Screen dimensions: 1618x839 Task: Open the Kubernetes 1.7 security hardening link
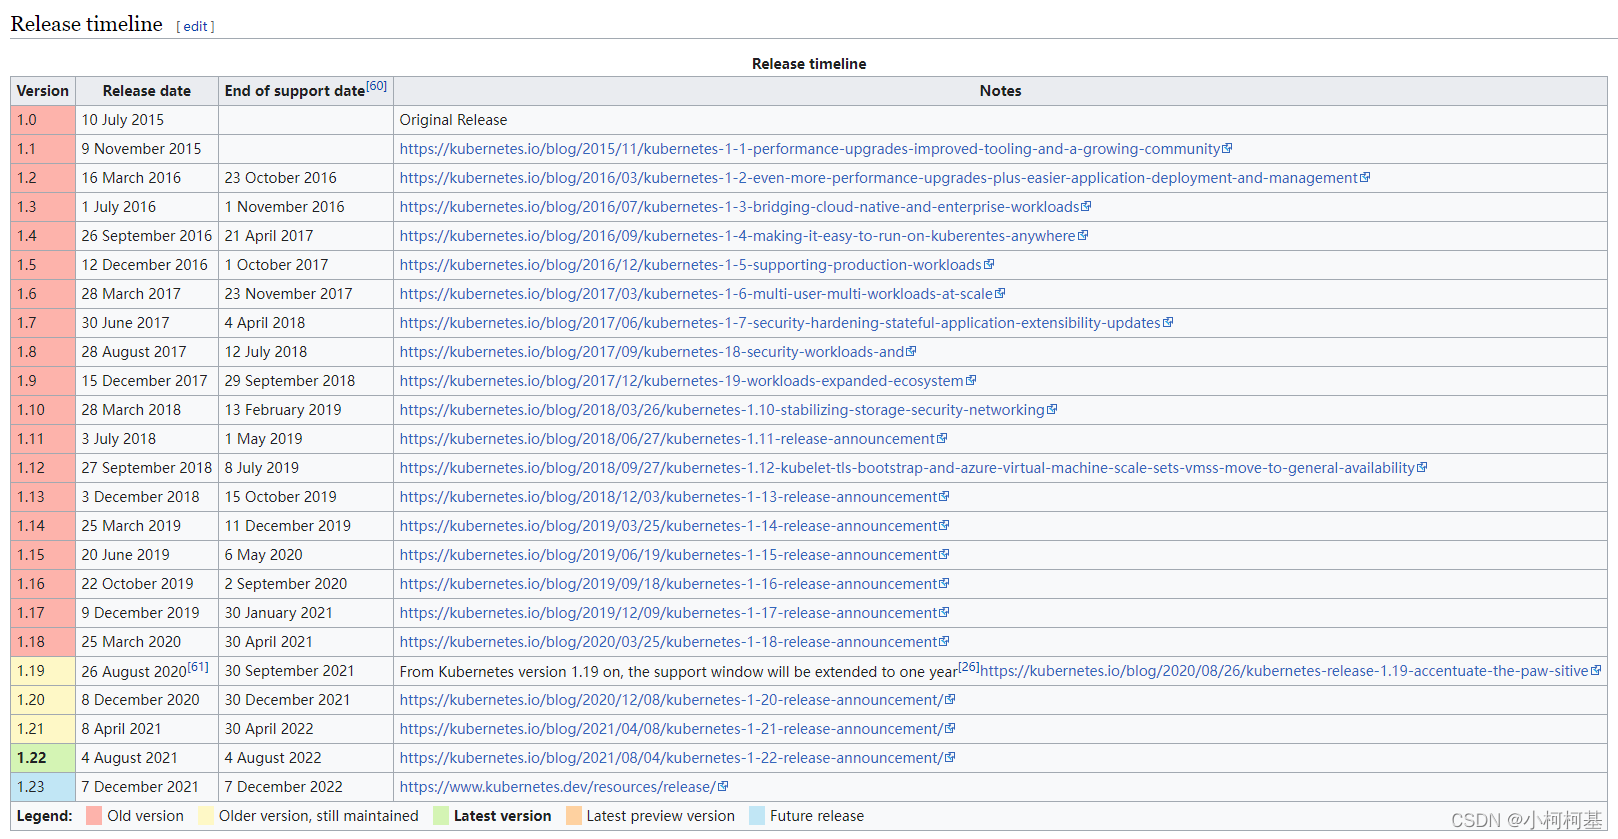(x=780, y=323)
